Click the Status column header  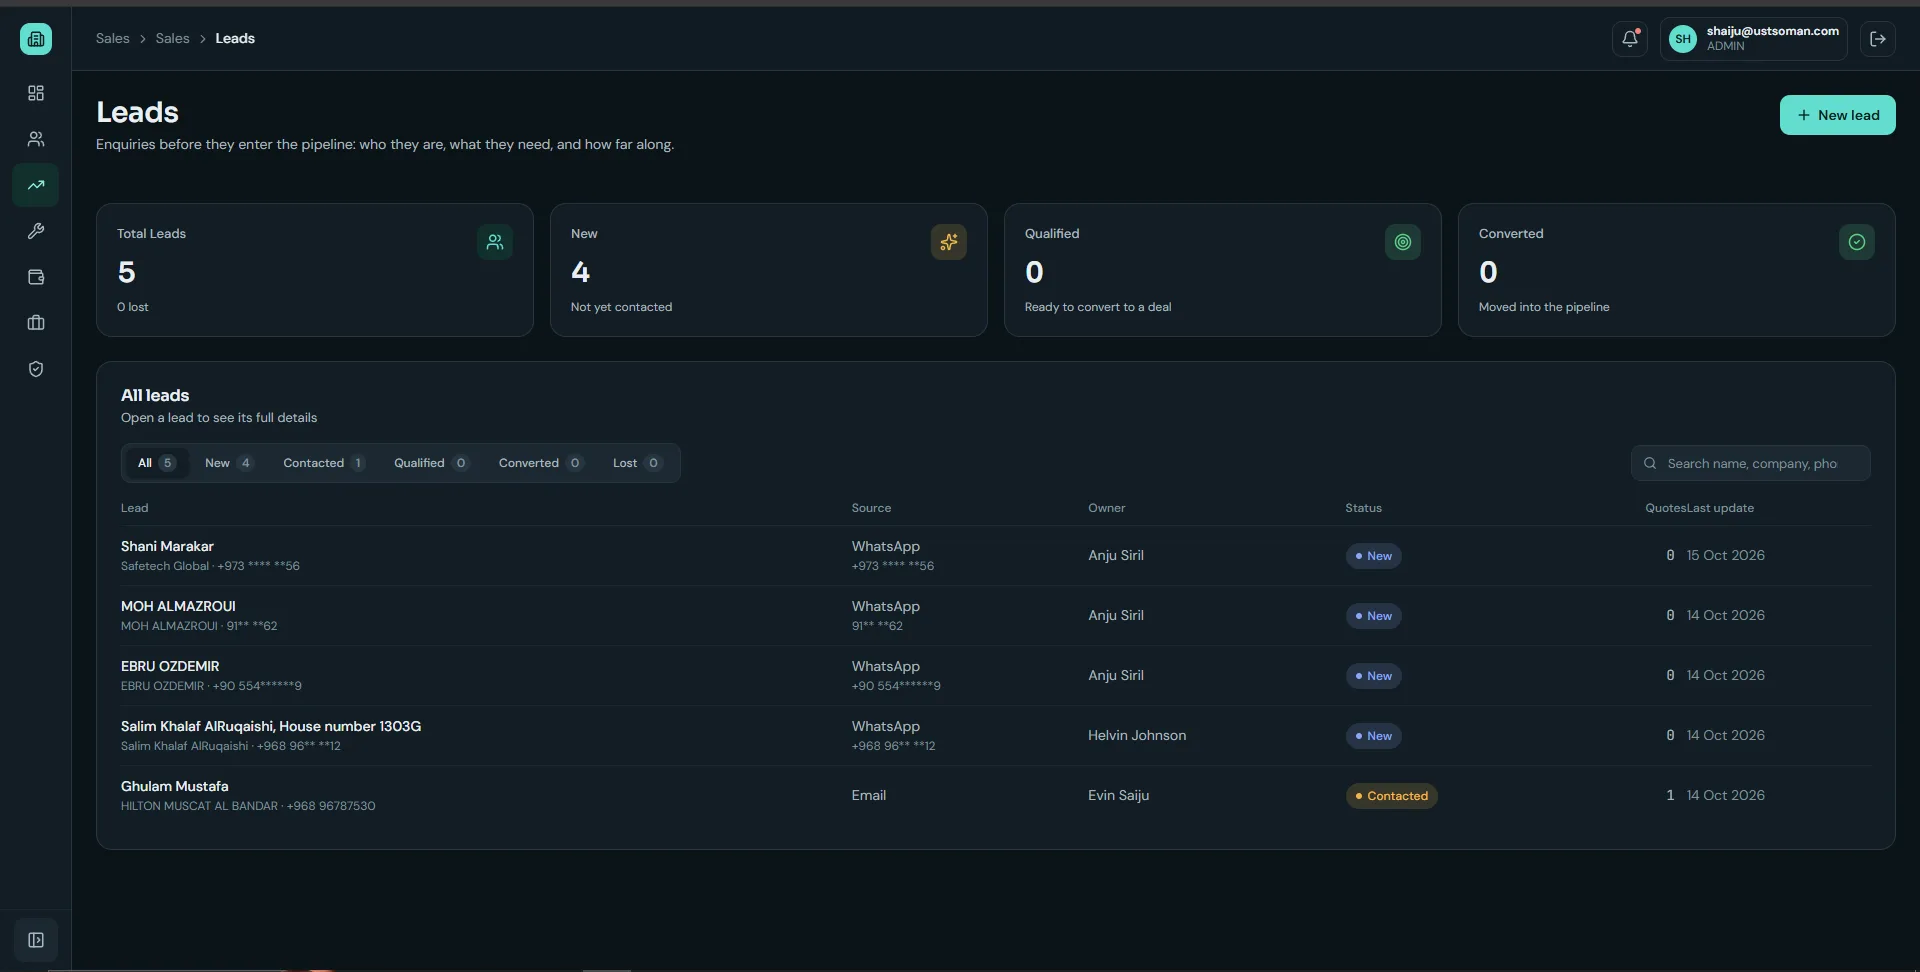pos(1363,508)
